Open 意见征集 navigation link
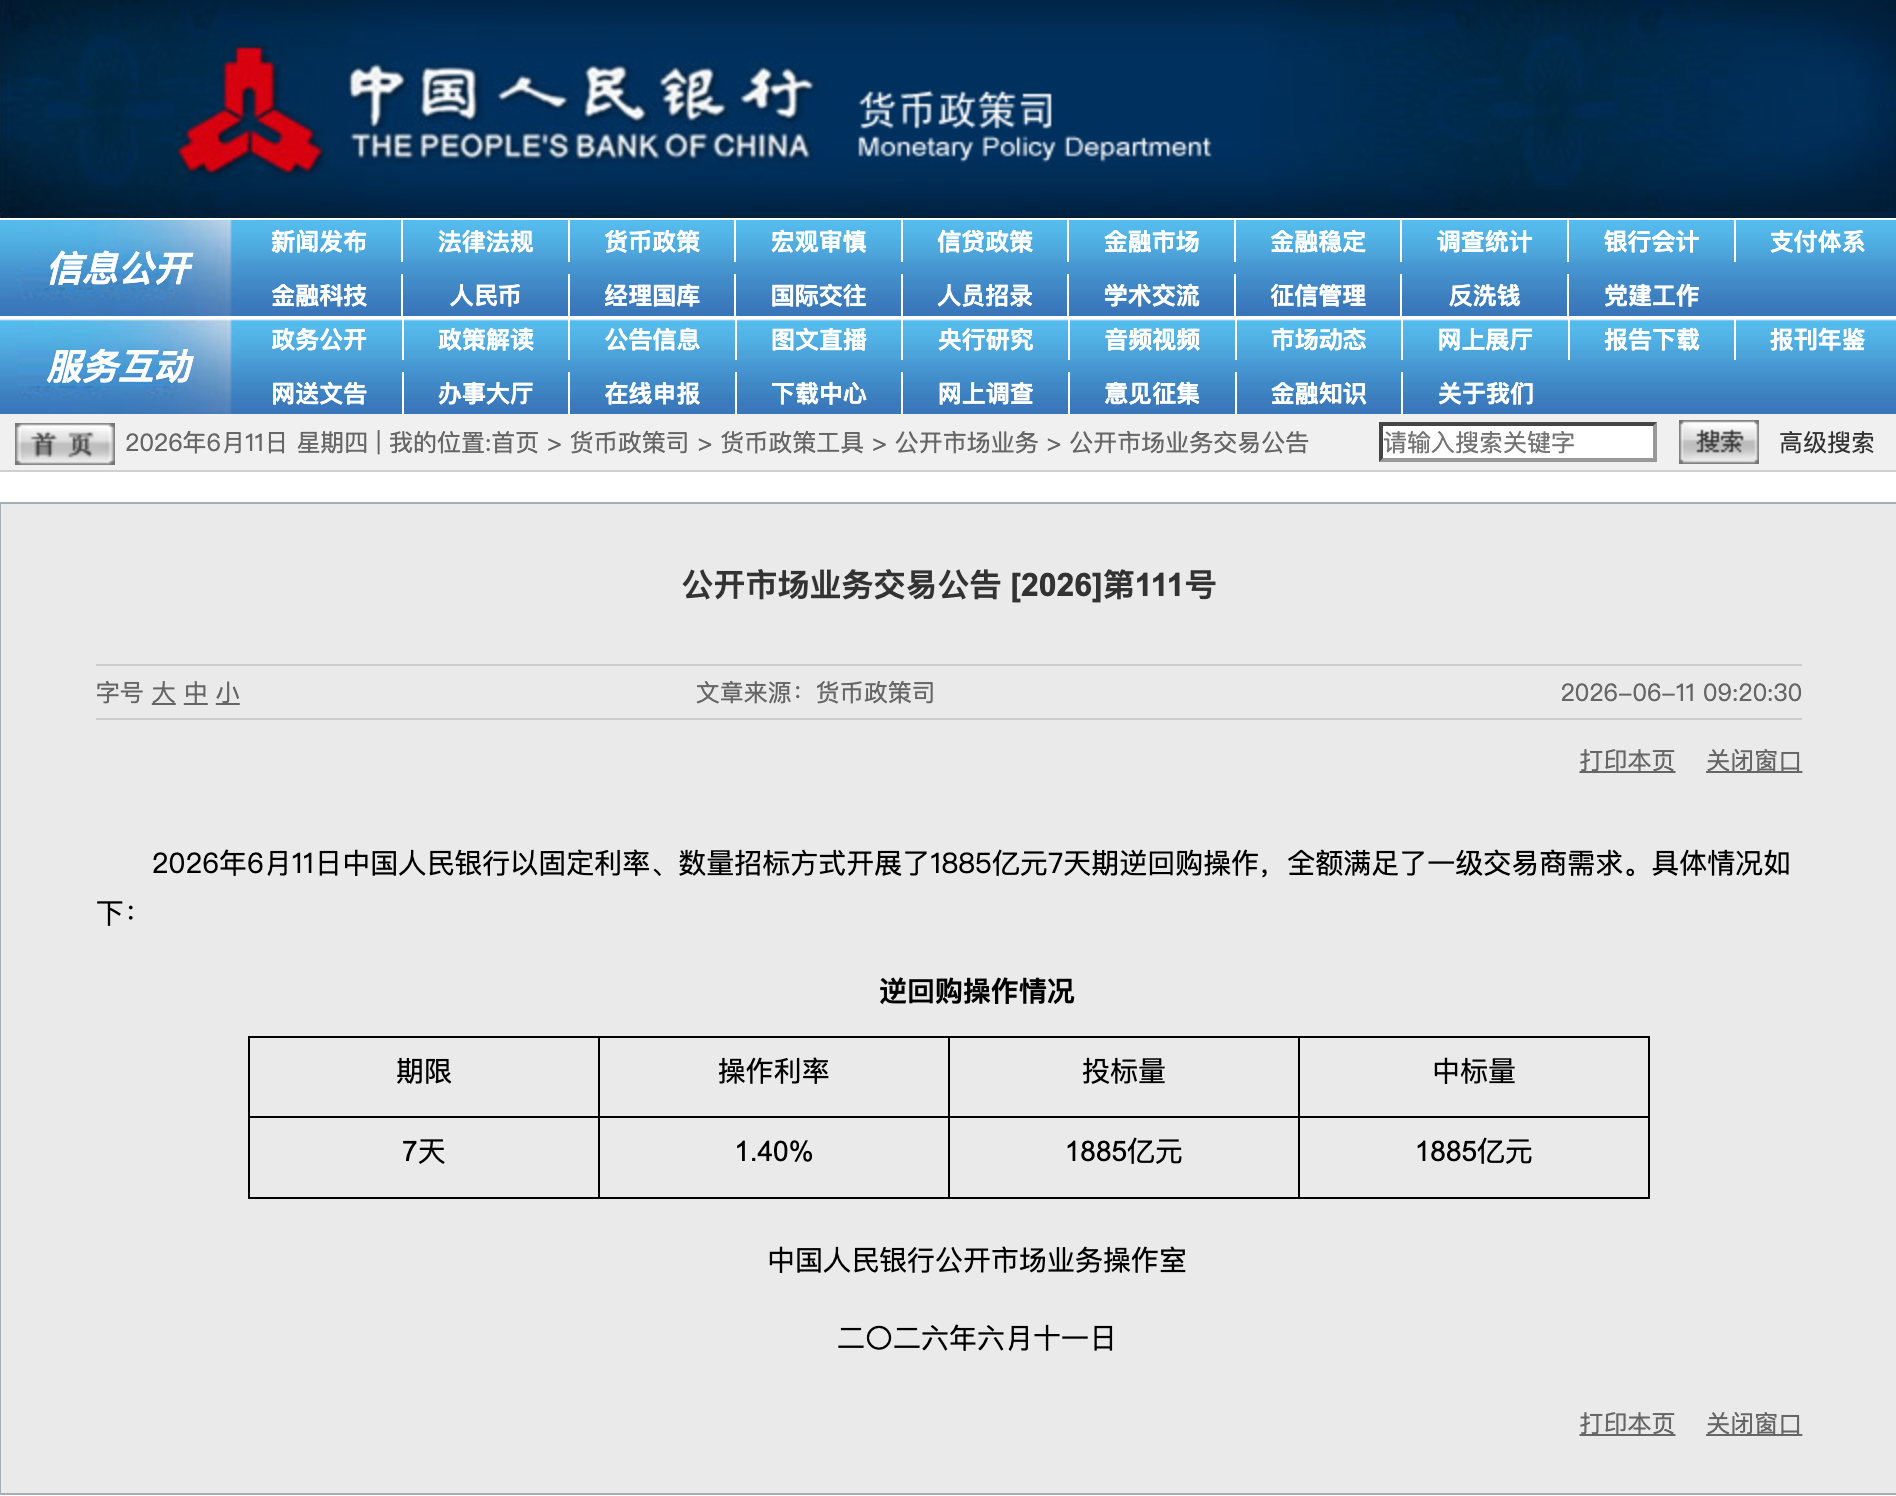 point(1151,394)
